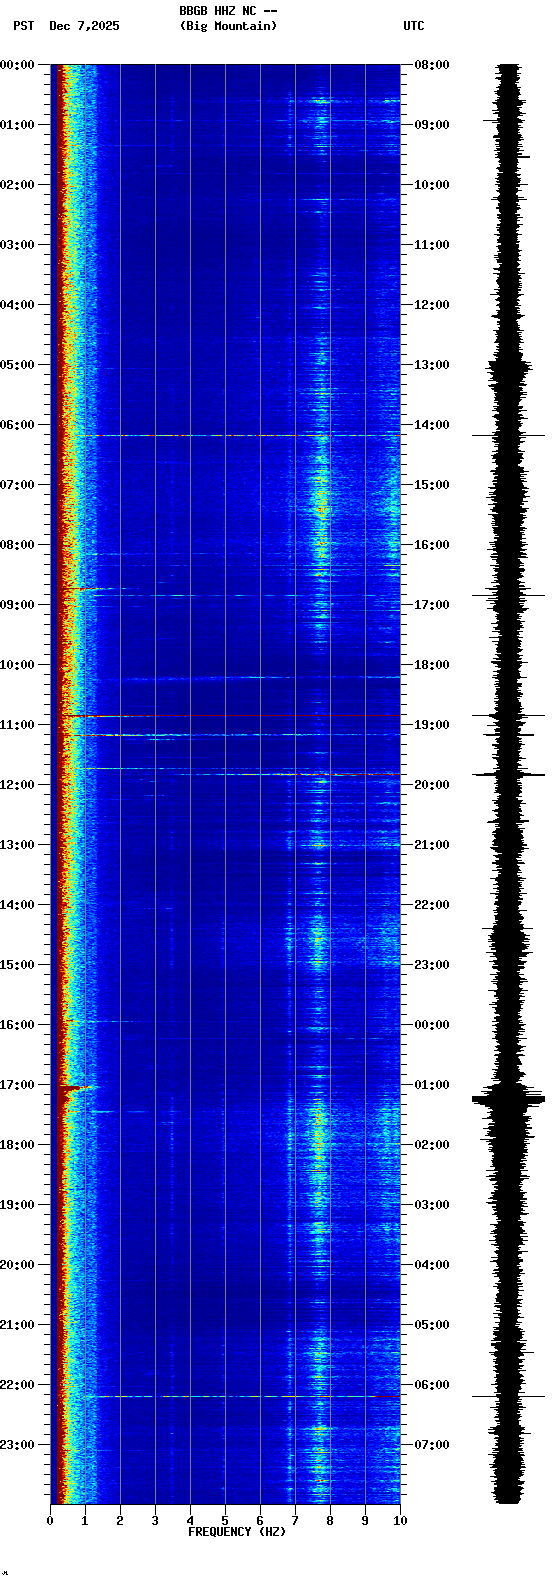Click the frequency axis tick label '10'
Screen dimensions: 552x1584
[400, 1521]
